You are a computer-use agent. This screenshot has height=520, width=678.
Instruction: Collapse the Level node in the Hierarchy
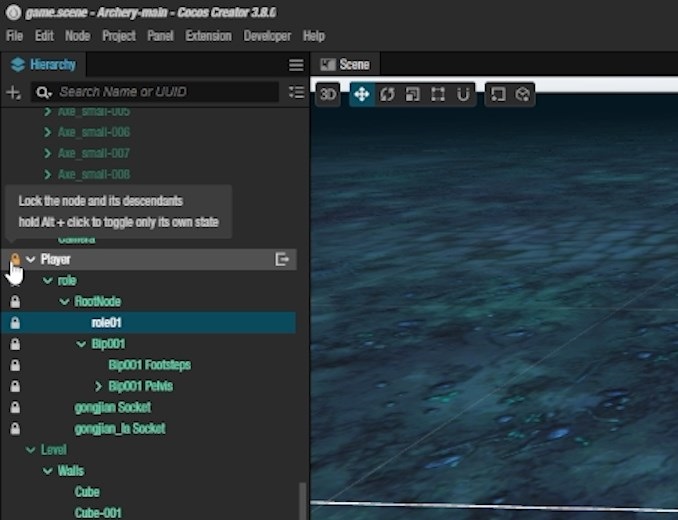point(31,450)
